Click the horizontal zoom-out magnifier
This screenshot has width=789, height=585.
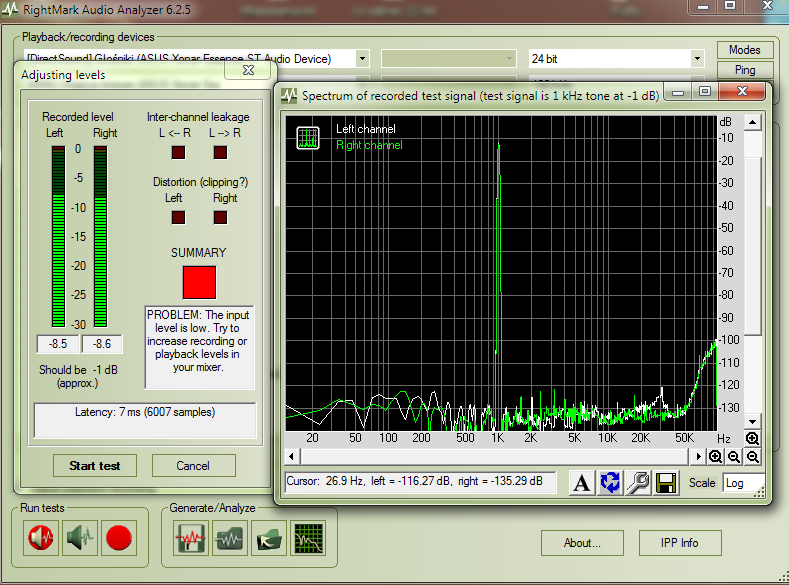tap(734, 457)
